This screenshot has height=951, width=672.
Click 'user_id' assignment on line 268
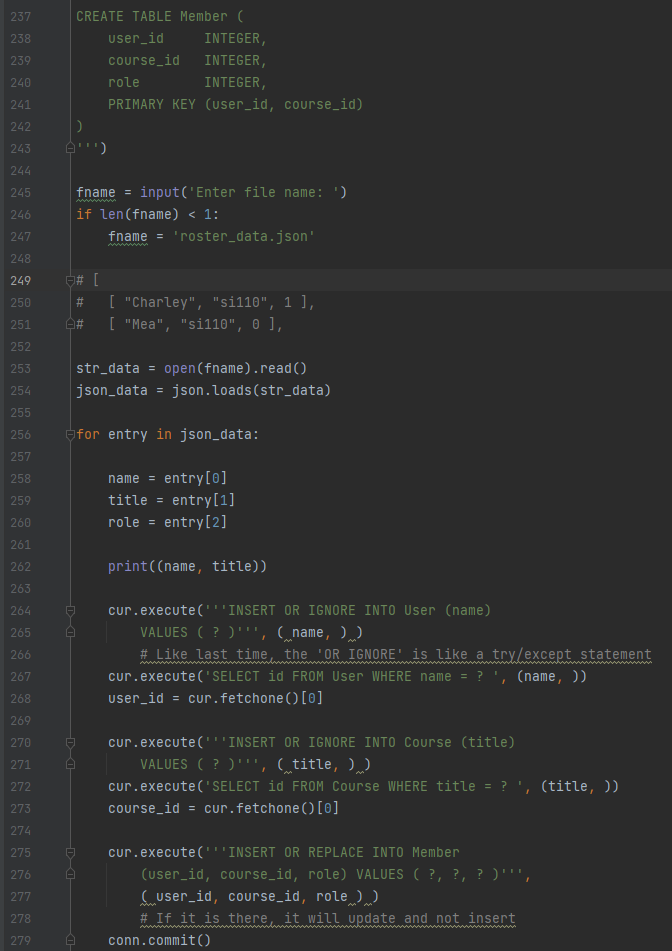tap(136, 698)
